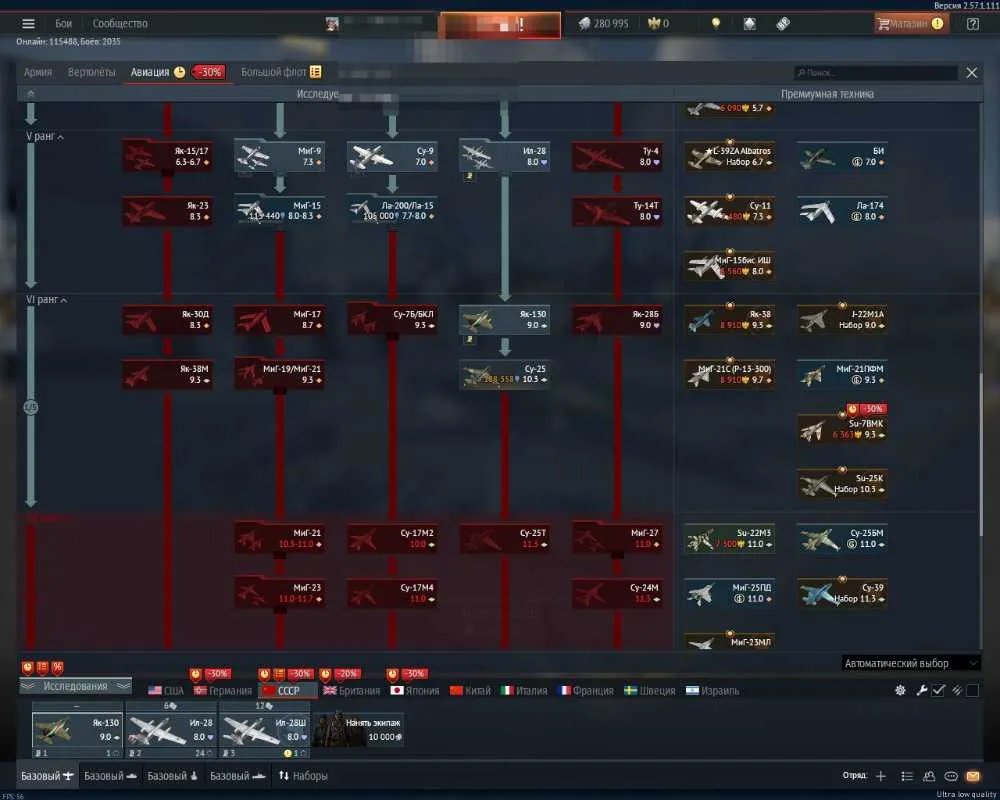Collapse the V ранг section

tap(45, 137)
